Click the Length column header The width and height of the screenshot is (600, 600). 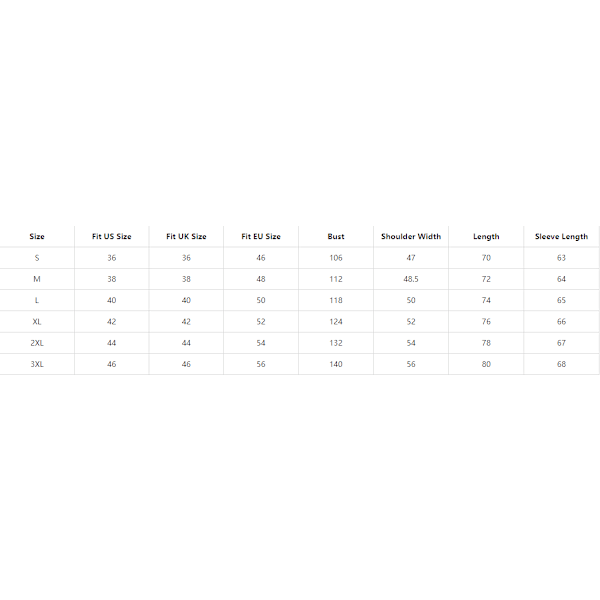click(x=486, y=237)
